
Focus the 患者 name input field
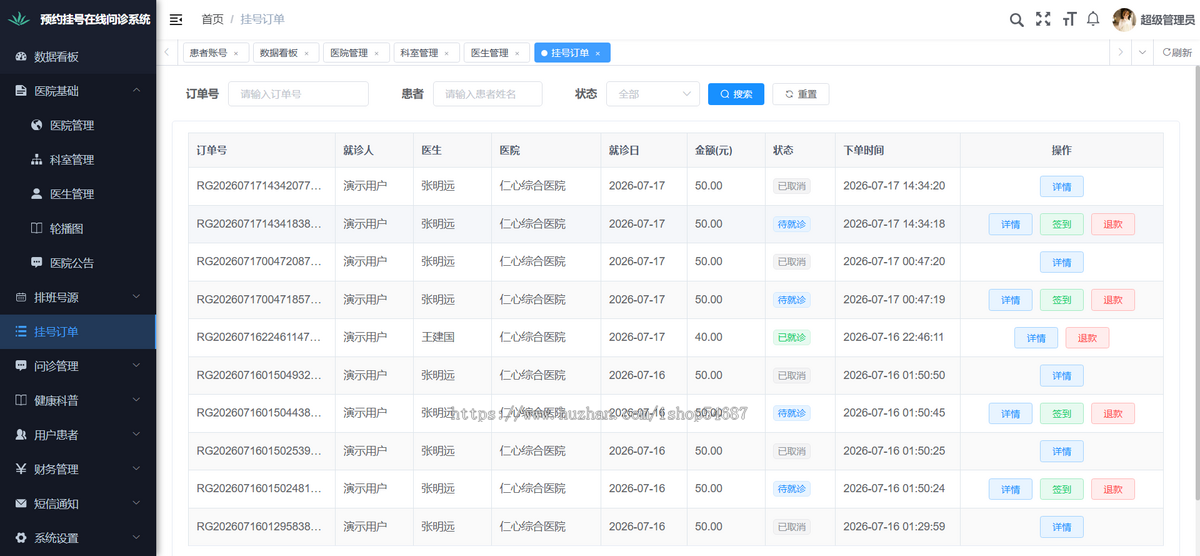pos(487,94)
